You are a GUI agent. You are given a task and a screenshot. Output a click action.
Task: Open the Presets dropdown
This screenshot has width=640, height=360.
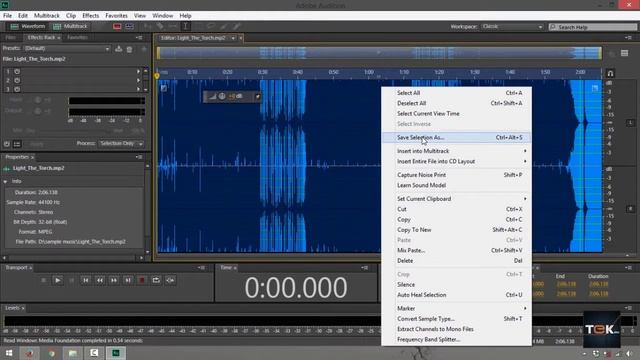click(67, 49)
